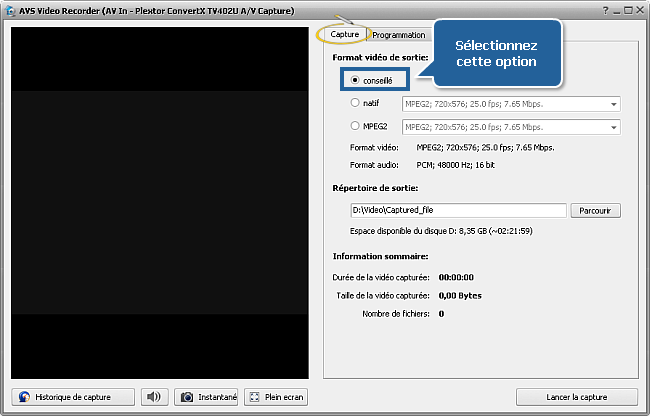Click the 00:00:00 duration value

click(456, 277)
